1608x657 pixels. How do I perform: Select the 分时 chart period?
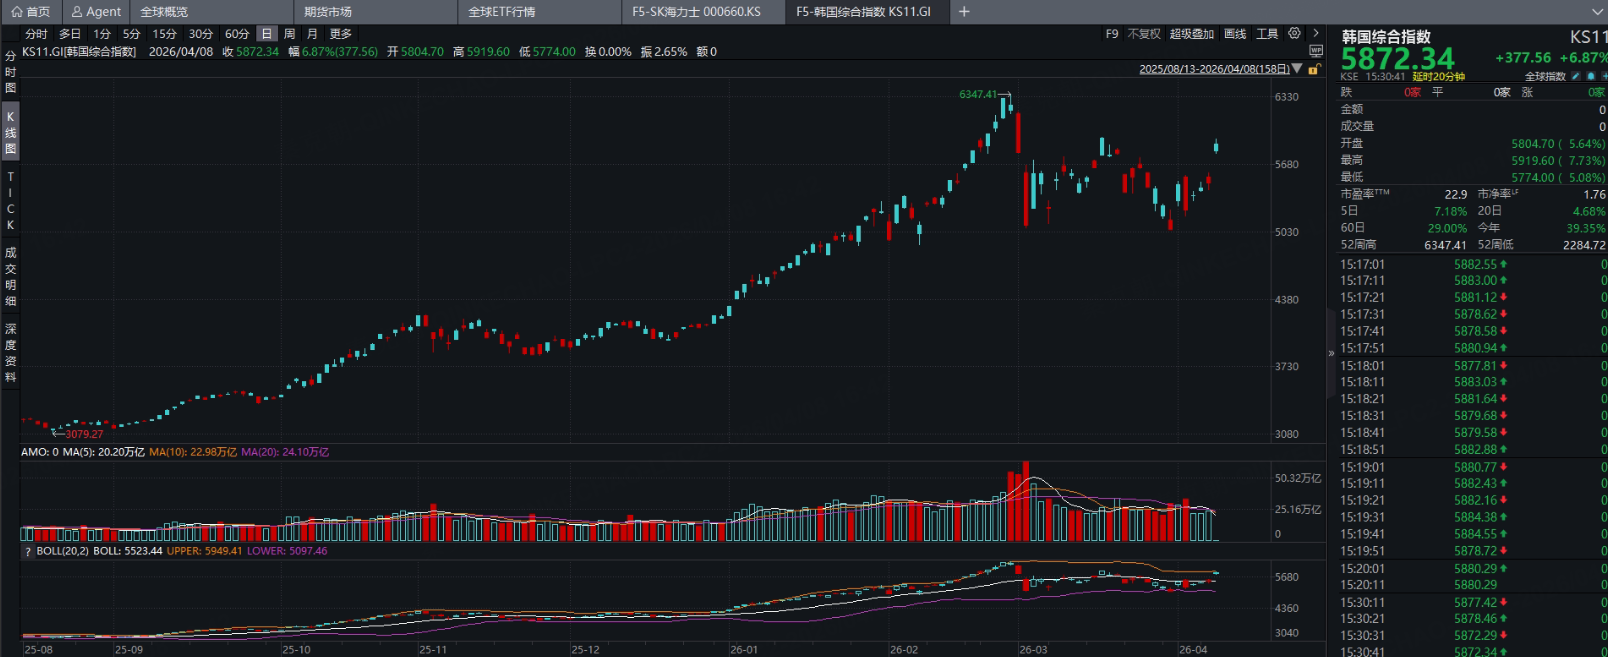[x=36, y=34]
